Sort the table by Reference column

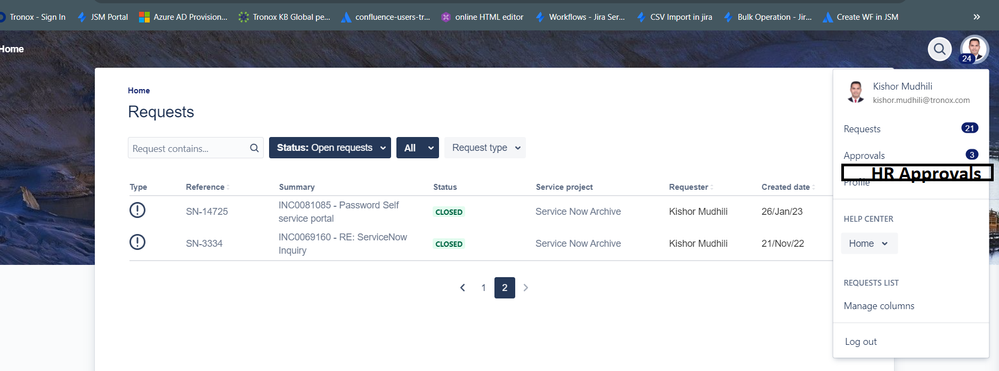207,187
